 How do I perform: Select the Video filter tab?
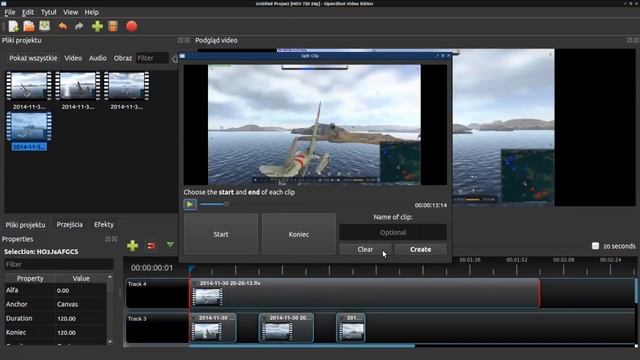73,58
